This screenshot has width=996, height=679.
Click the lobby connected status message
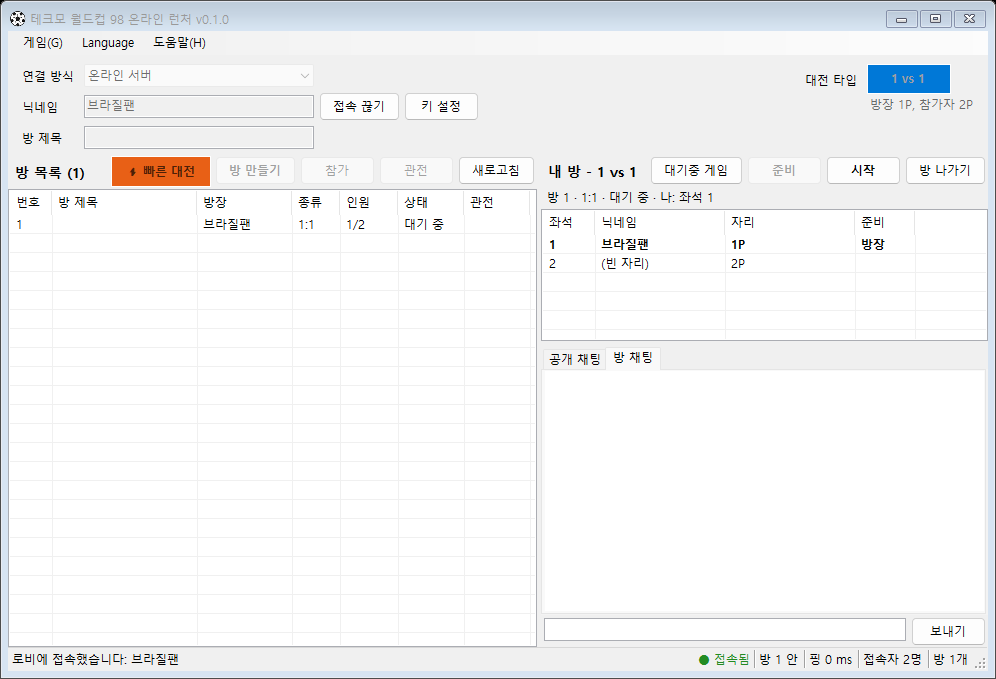coord(95,659)
